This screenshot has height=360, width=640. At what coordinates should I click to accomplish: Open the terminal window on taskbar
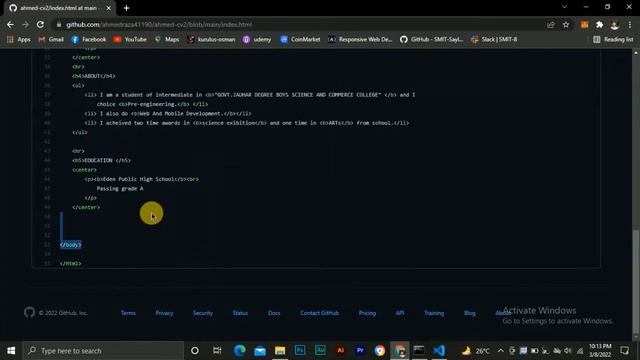point(419,351)
